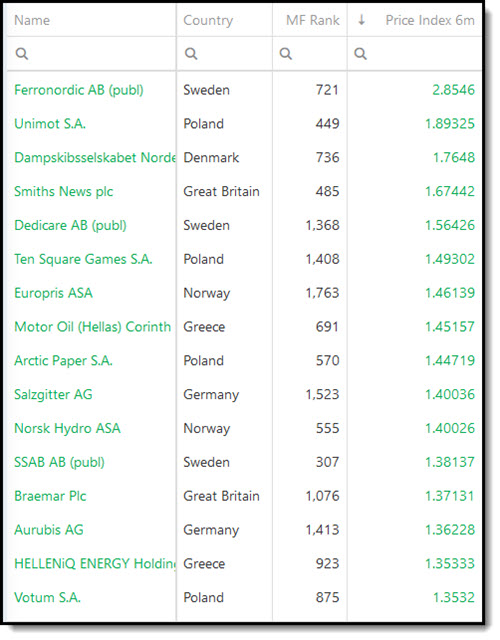Open the Europris ASA company link

coord(53,293)
